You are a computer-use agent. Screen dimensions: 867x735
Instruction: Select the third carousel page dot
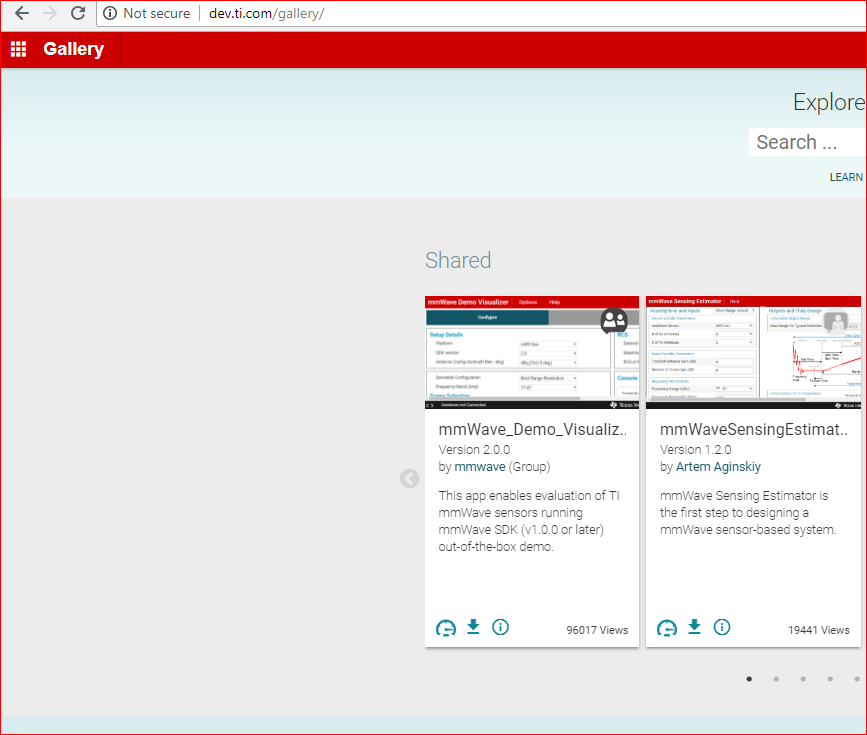click(x=803, y=679)
